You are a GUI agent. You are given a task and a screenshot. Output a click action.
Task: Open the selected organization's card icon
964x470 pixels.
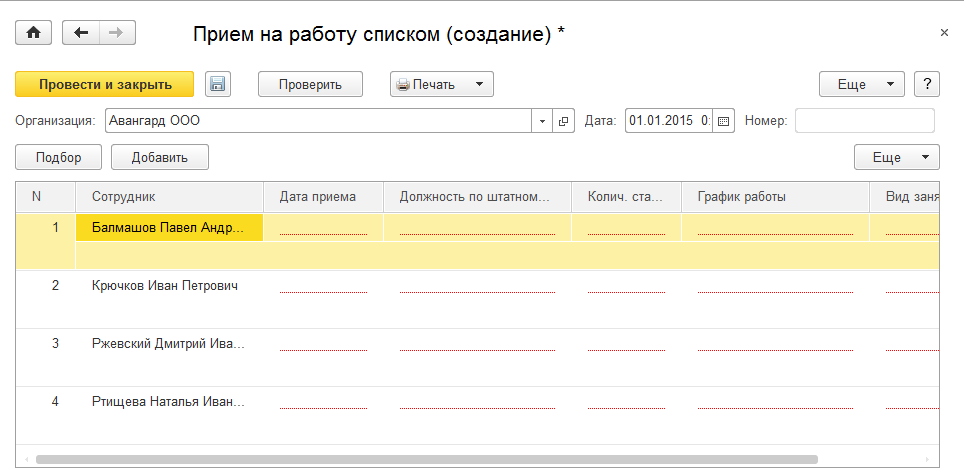pos(563,121)
